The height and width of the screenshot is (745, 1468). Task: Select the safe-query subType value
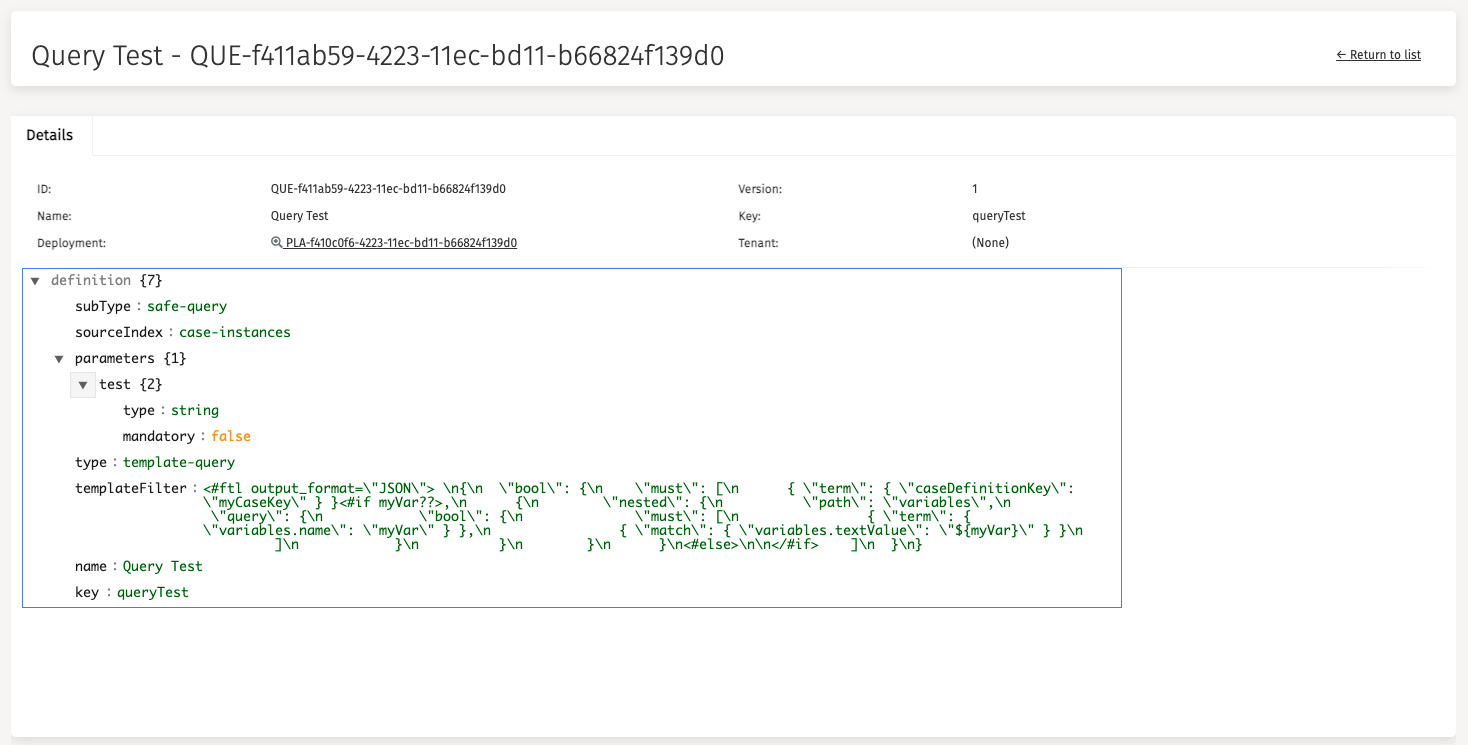click(186, 306)
